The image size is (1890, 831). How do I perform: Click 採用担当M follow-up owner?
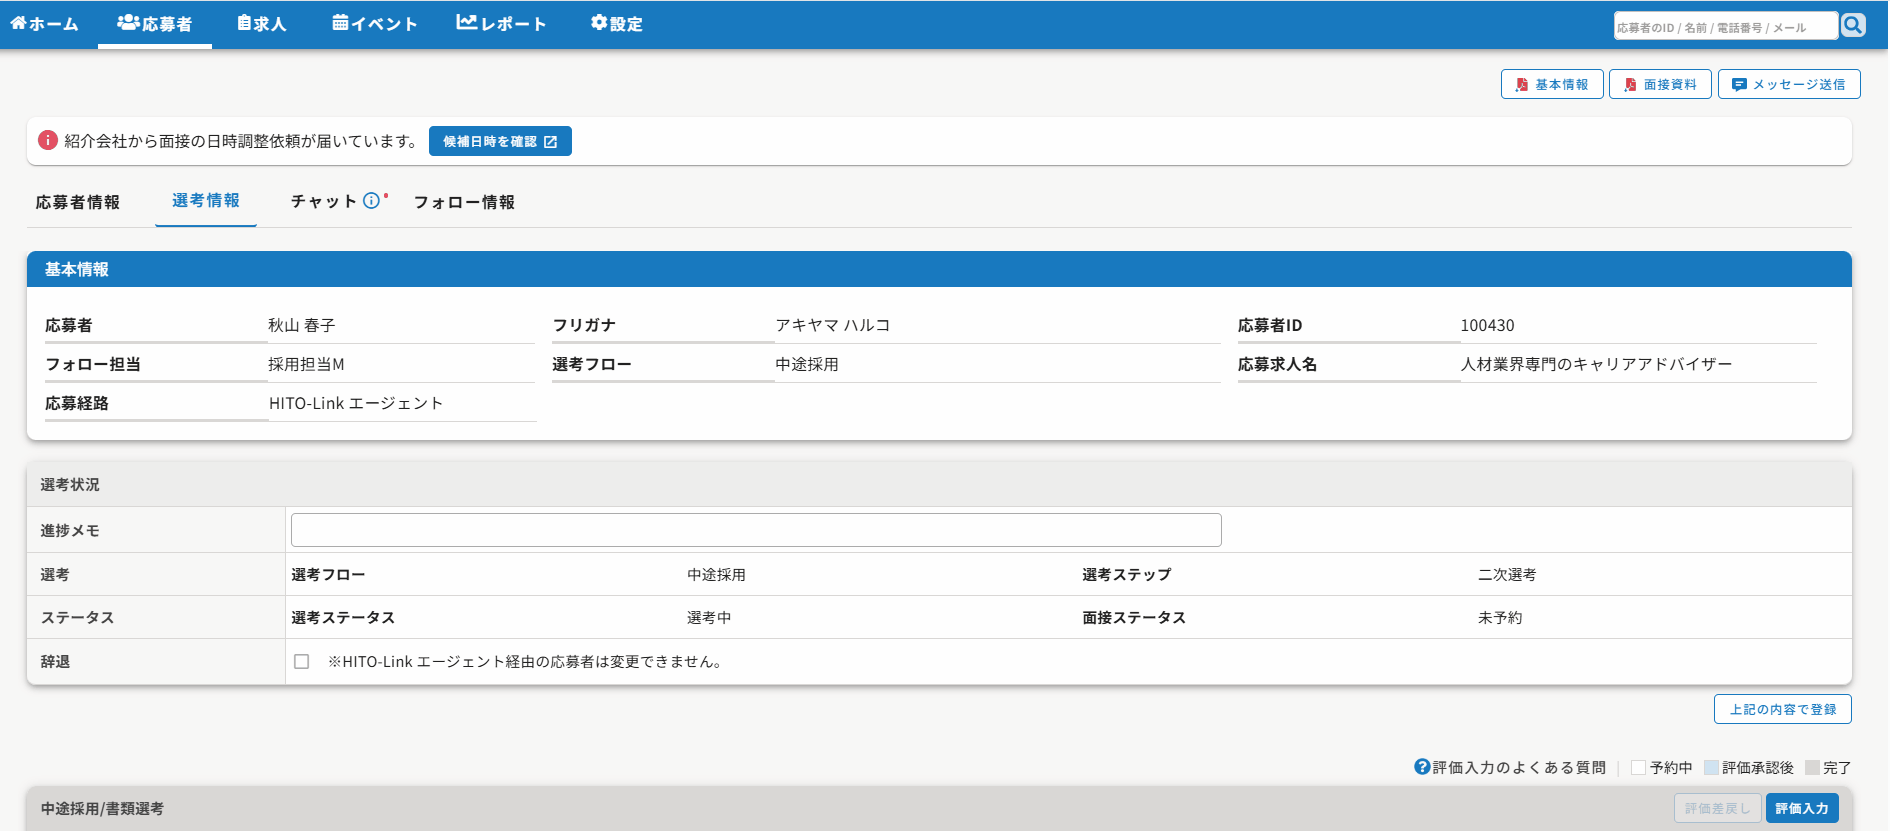[306, 364]
